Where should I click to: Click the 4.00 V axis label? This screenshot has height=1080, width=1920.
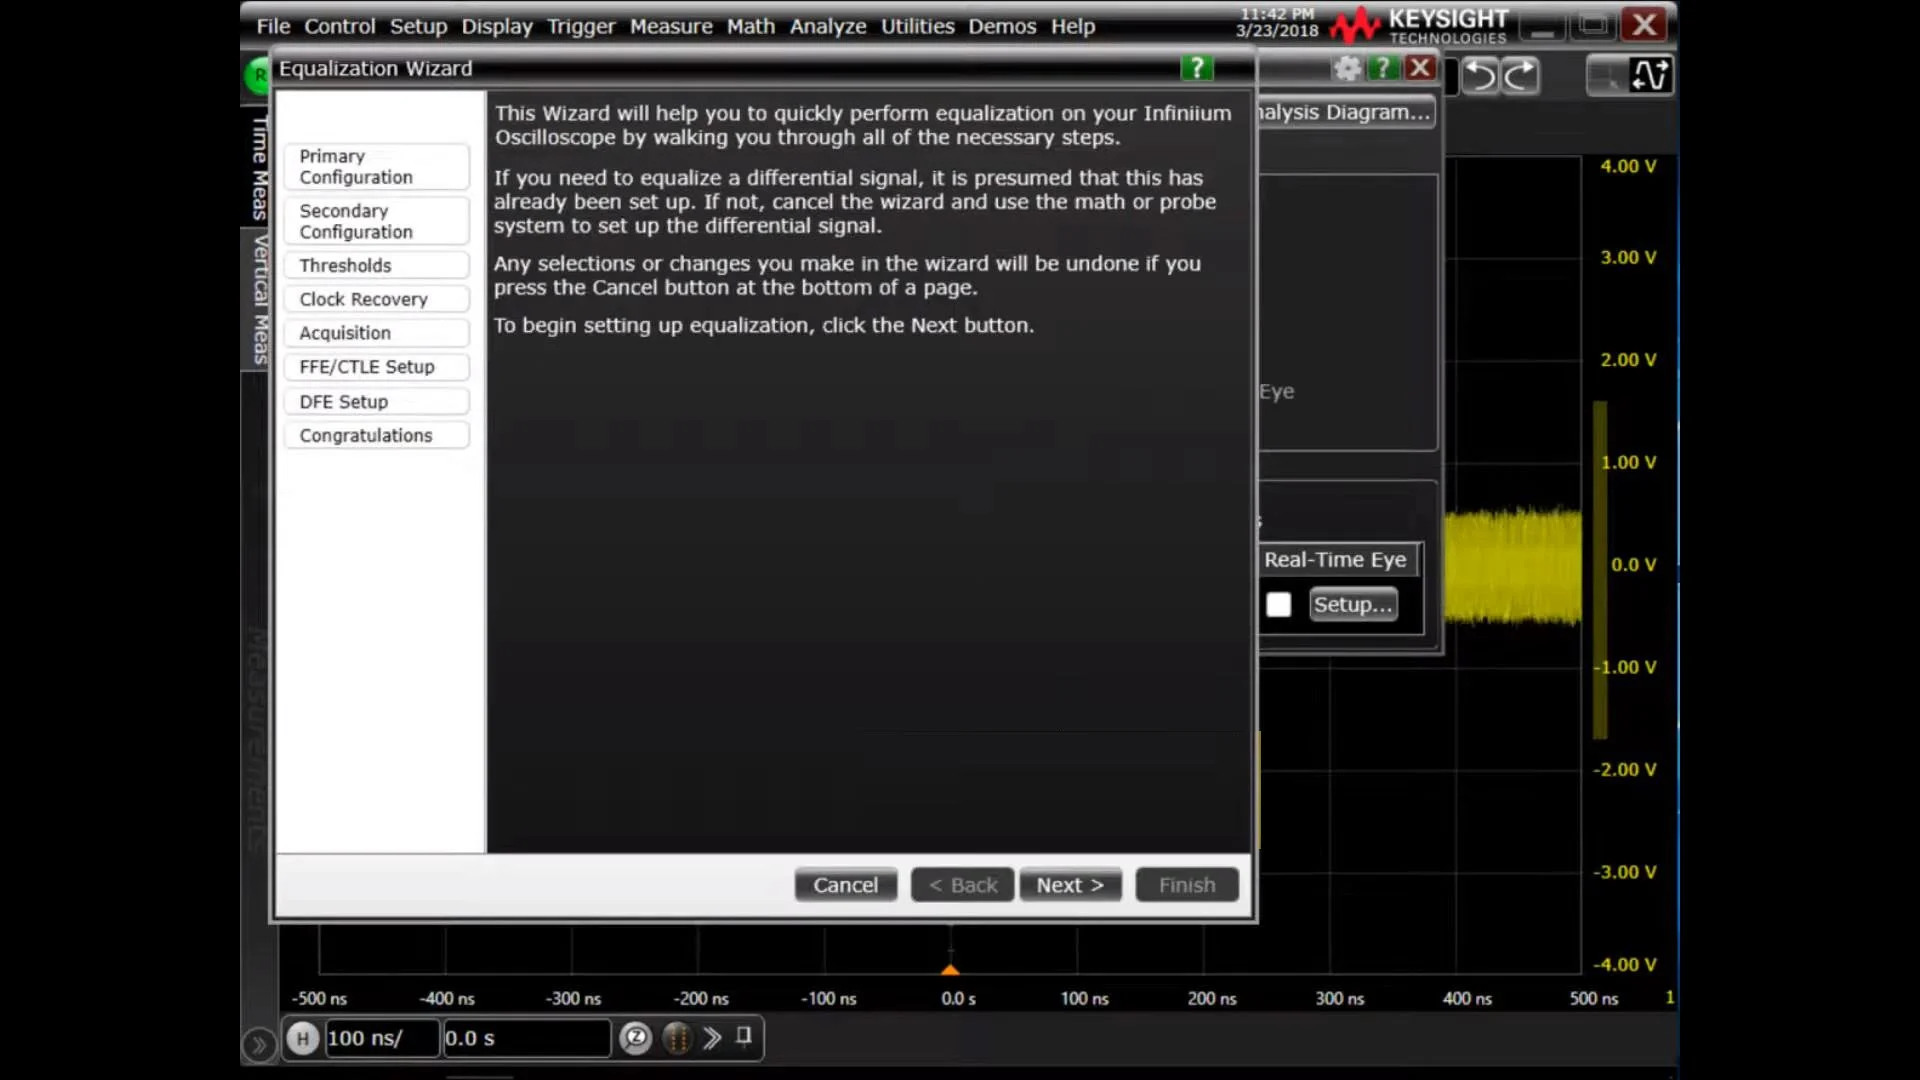click(1628, 166)
